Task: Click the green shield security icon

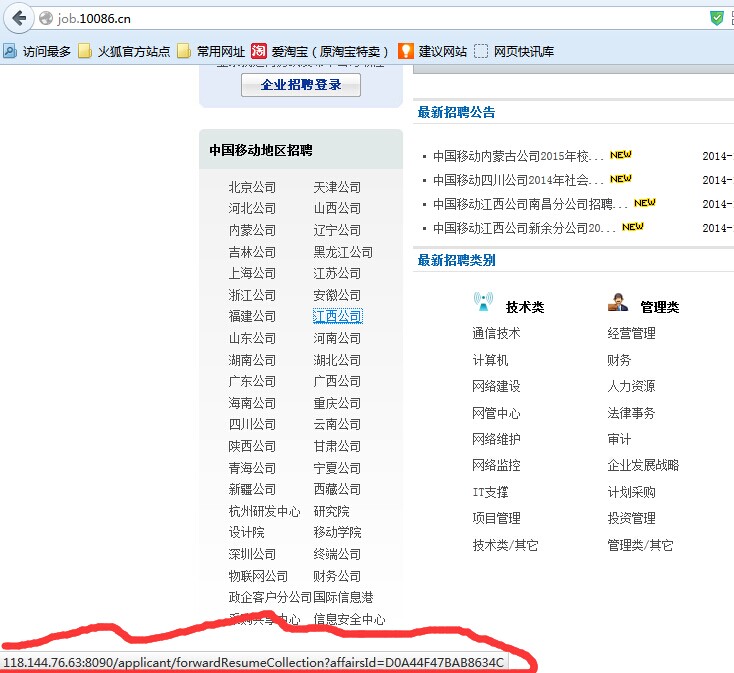Action: pyautogui.click(x=716, y=18)
